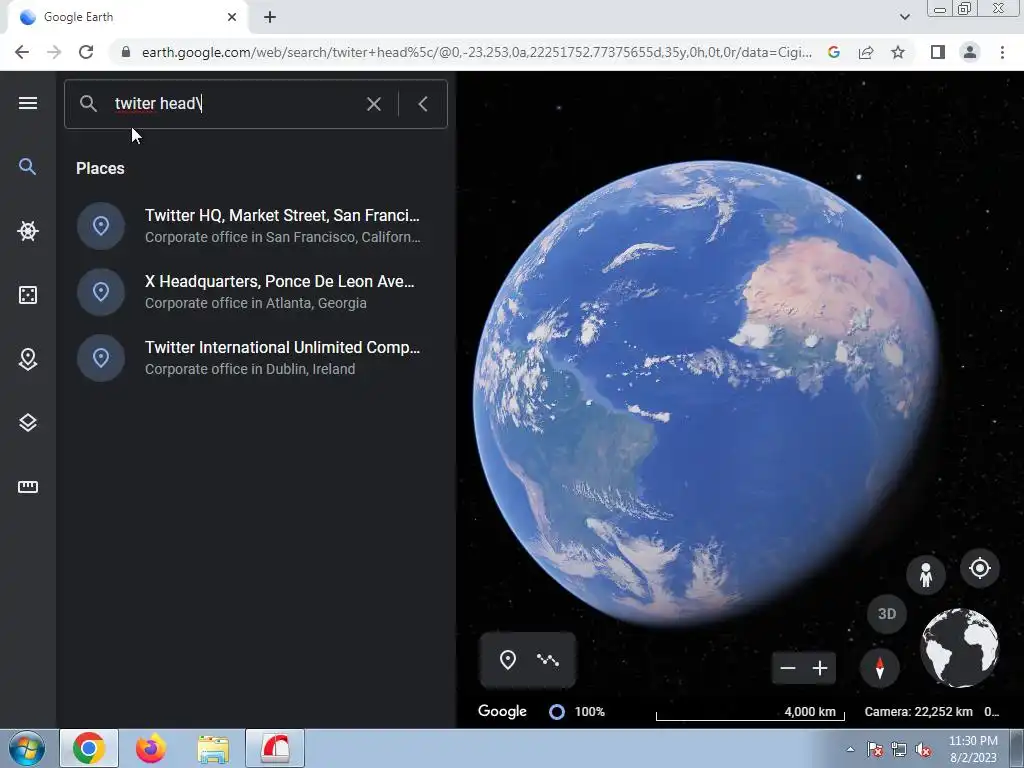Screen dimensions: 1024x768
Task: Zoom in with the plus button
Action: coord(820,668)
